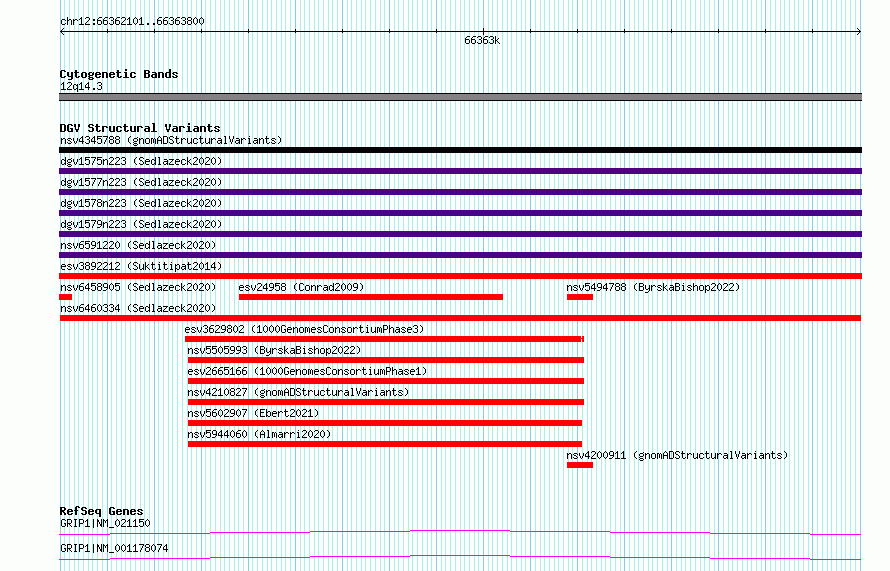Click the Cytogenetic Bands track heading
This screenshot has width=890, height=571.
pos(119,74)
